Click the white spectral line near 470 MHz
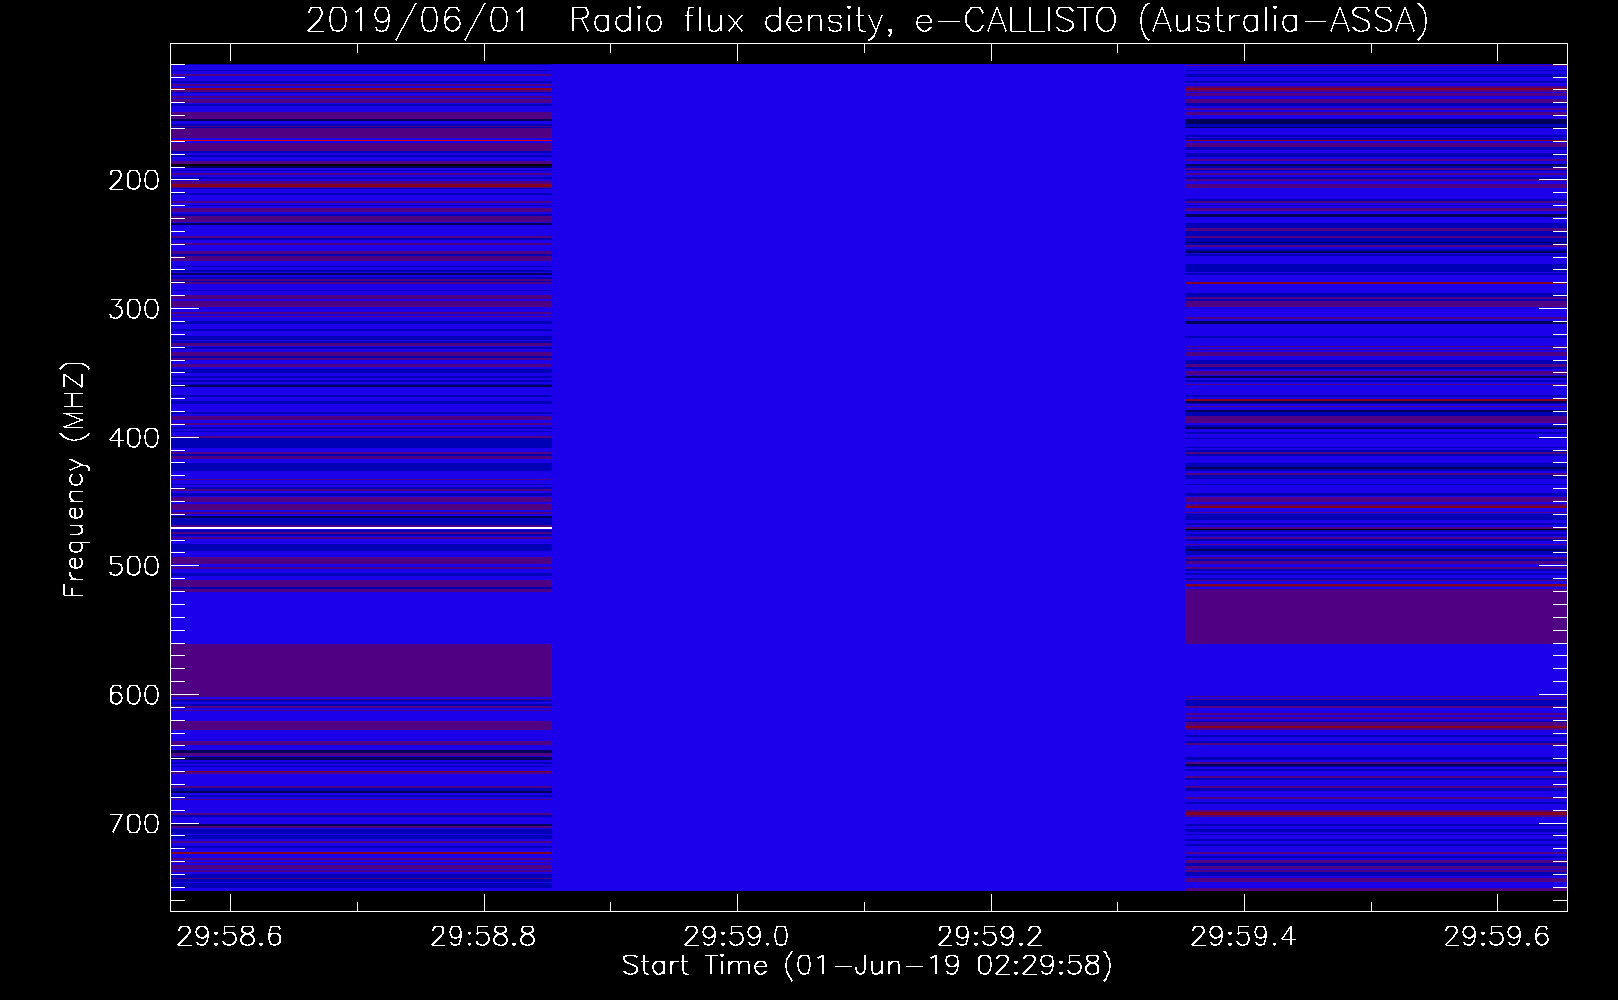 [361, 527]
